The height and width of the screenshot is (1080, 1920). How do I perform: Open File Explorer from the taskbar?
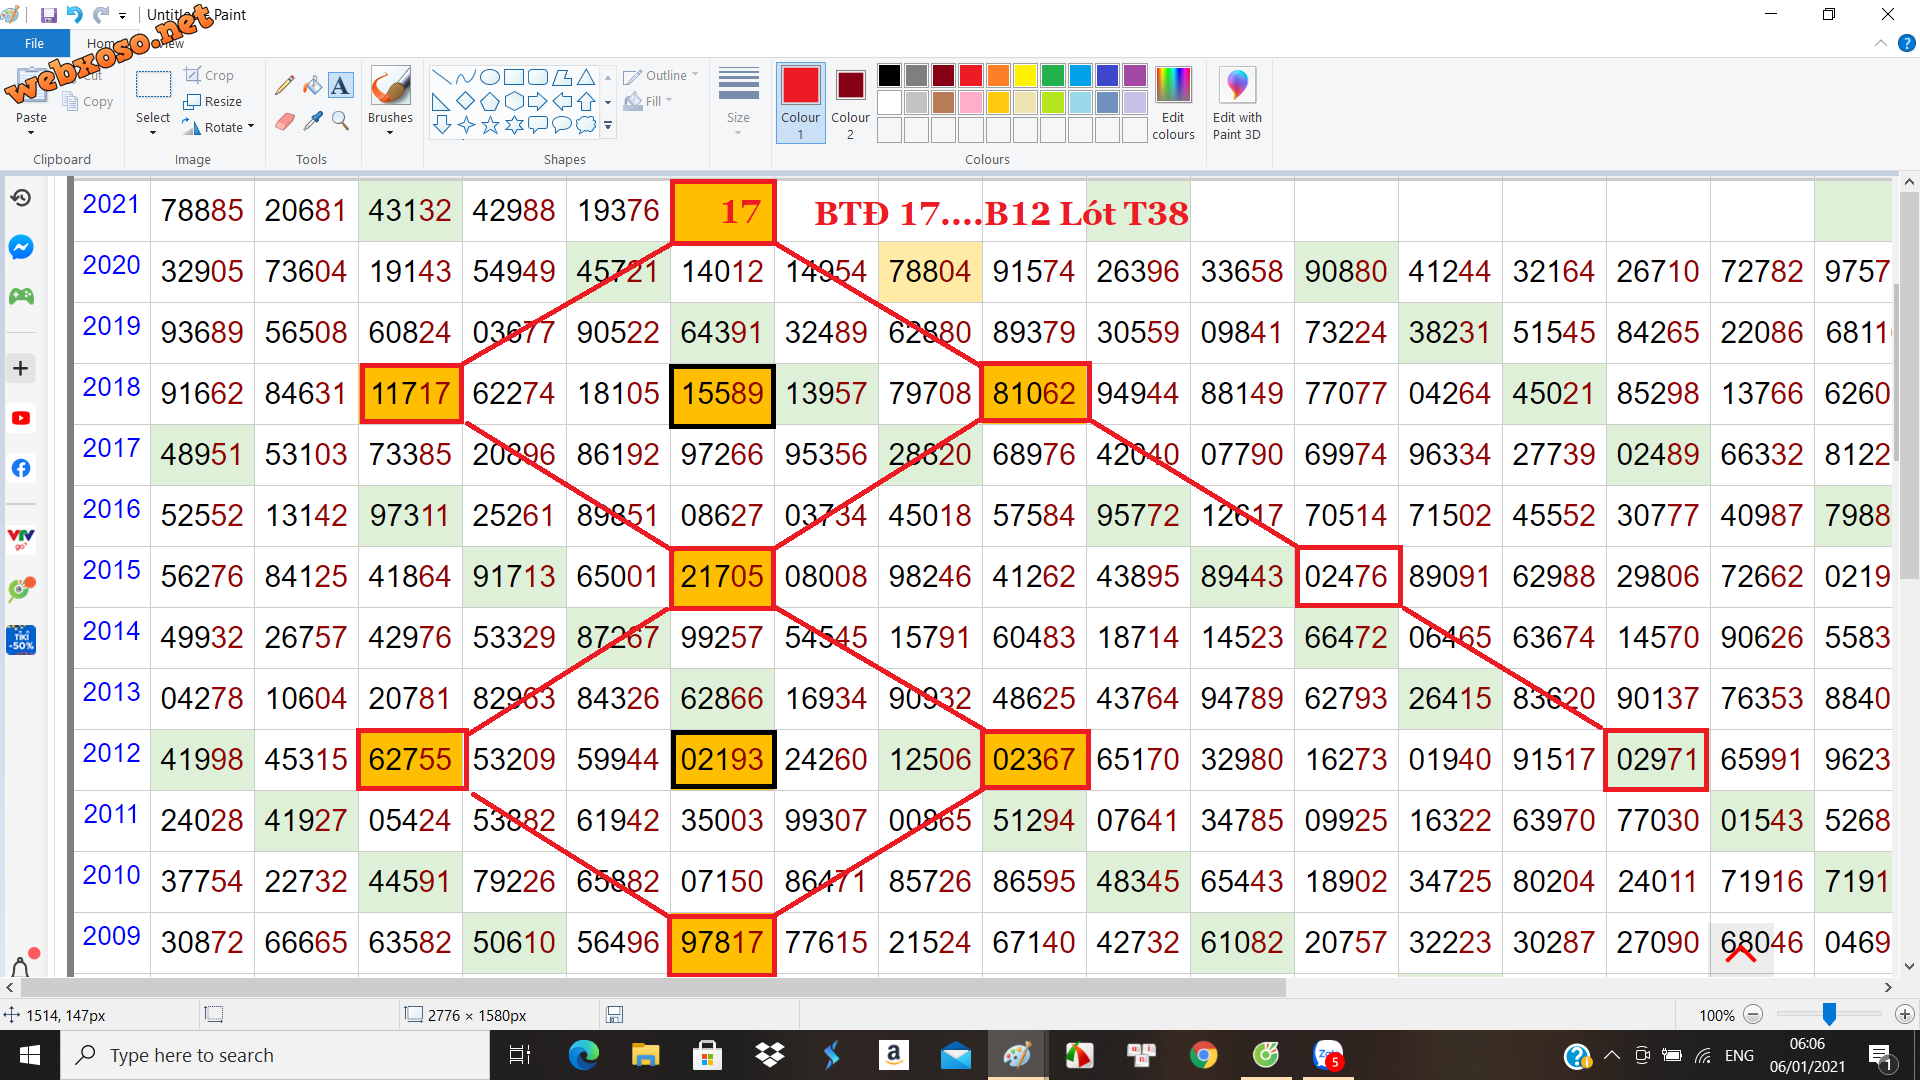[645, 1055]
